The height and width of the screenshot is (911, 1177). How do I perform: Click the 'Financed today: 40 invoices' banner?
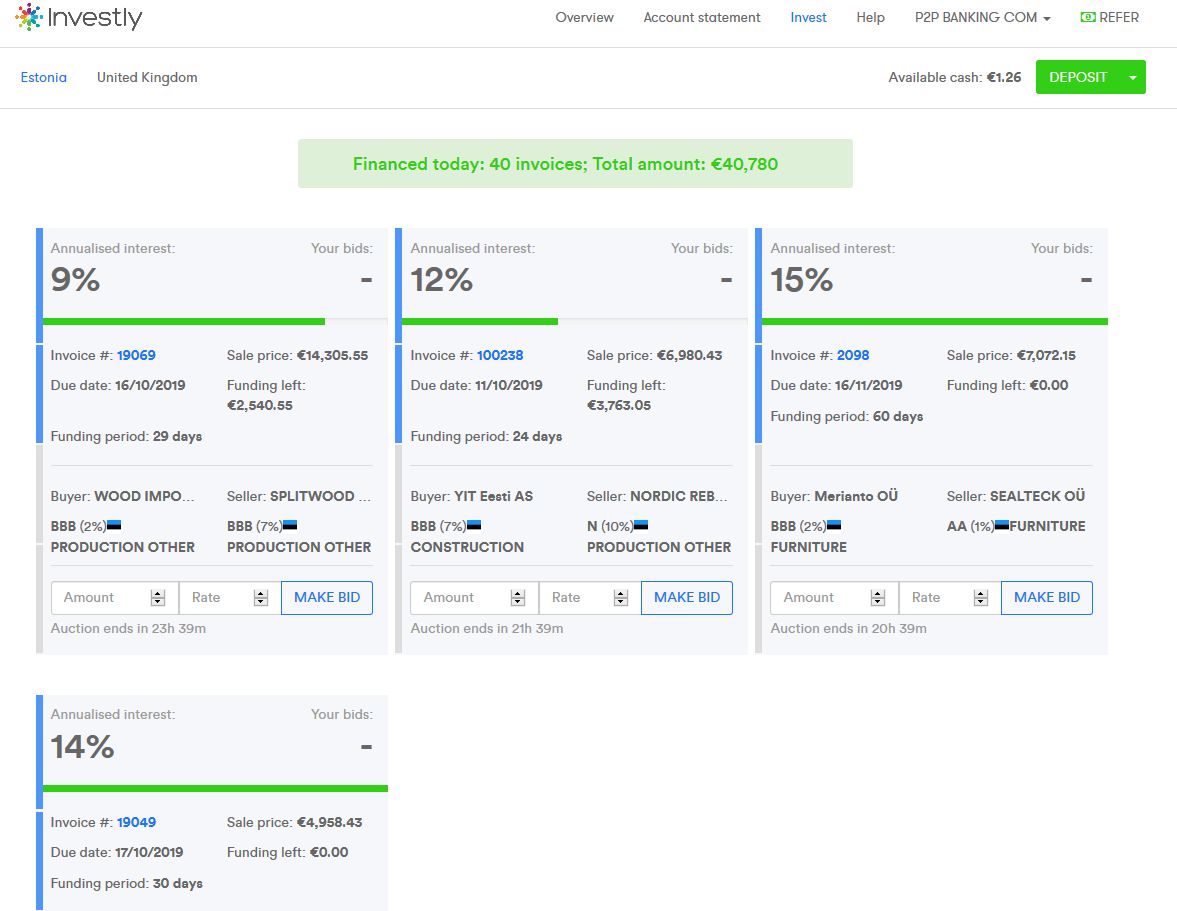pyautogui.click(x=575, y=164)
